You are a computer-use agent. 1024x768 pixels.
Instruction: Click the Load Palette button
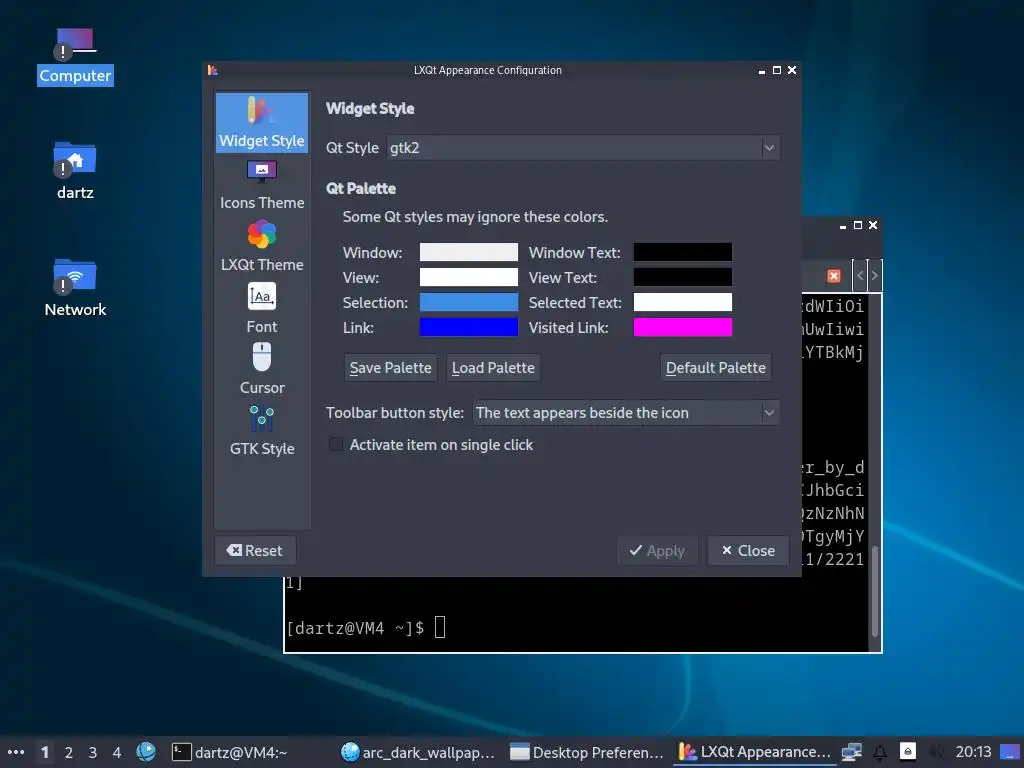coord(493,368)
